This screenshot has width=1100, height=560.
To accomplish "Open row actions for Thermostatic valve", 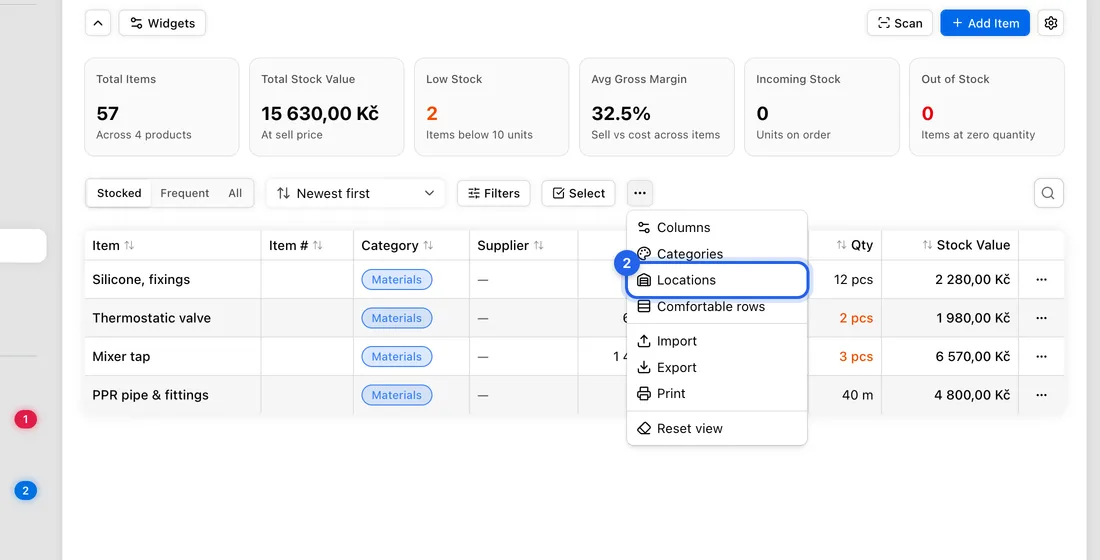I will coord(1041,318).
